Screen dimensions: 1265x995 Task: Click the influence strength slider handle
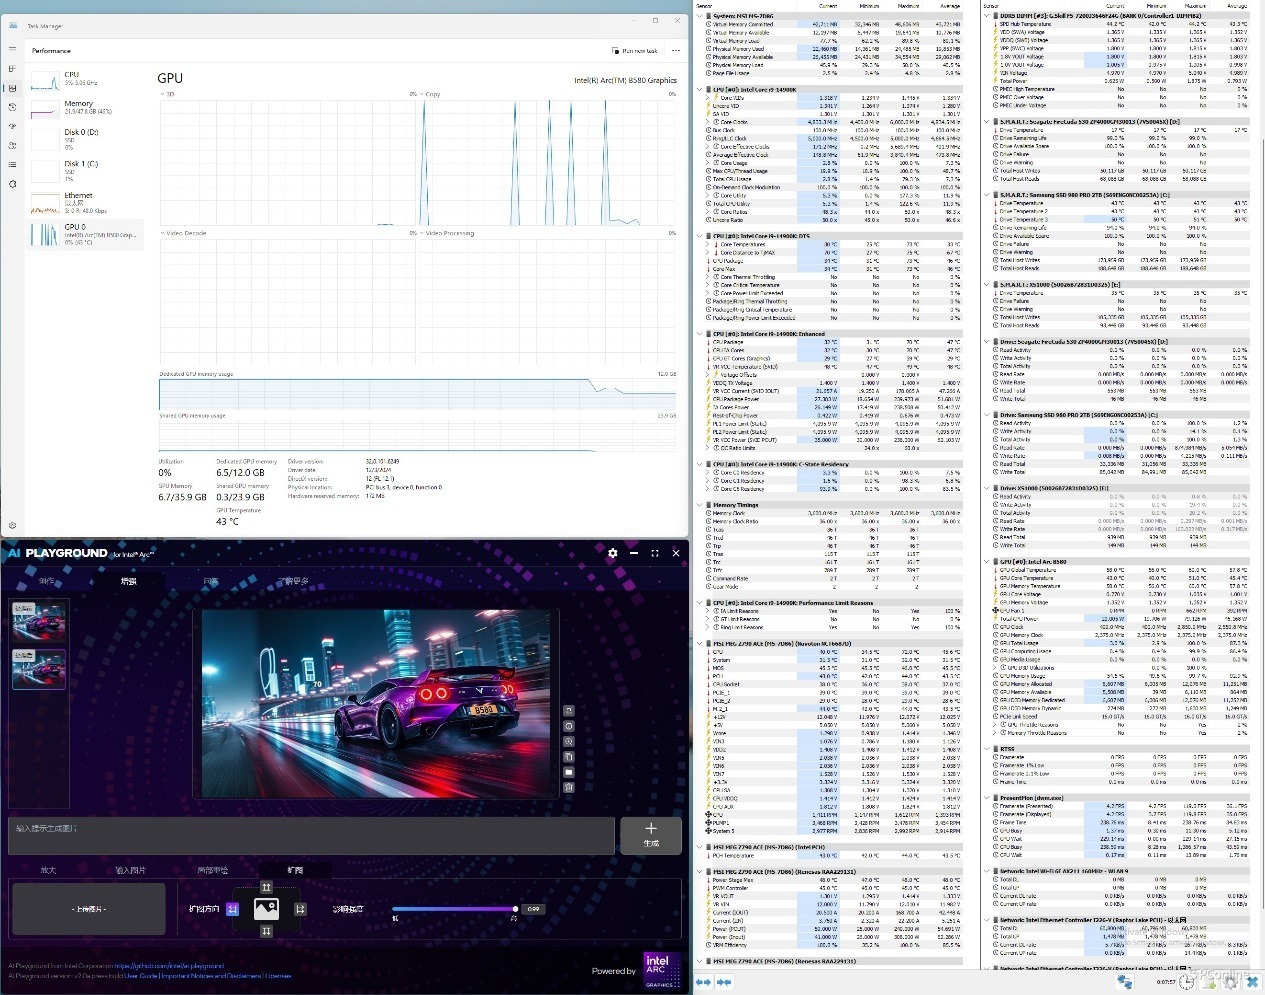[x=515, y=909]
